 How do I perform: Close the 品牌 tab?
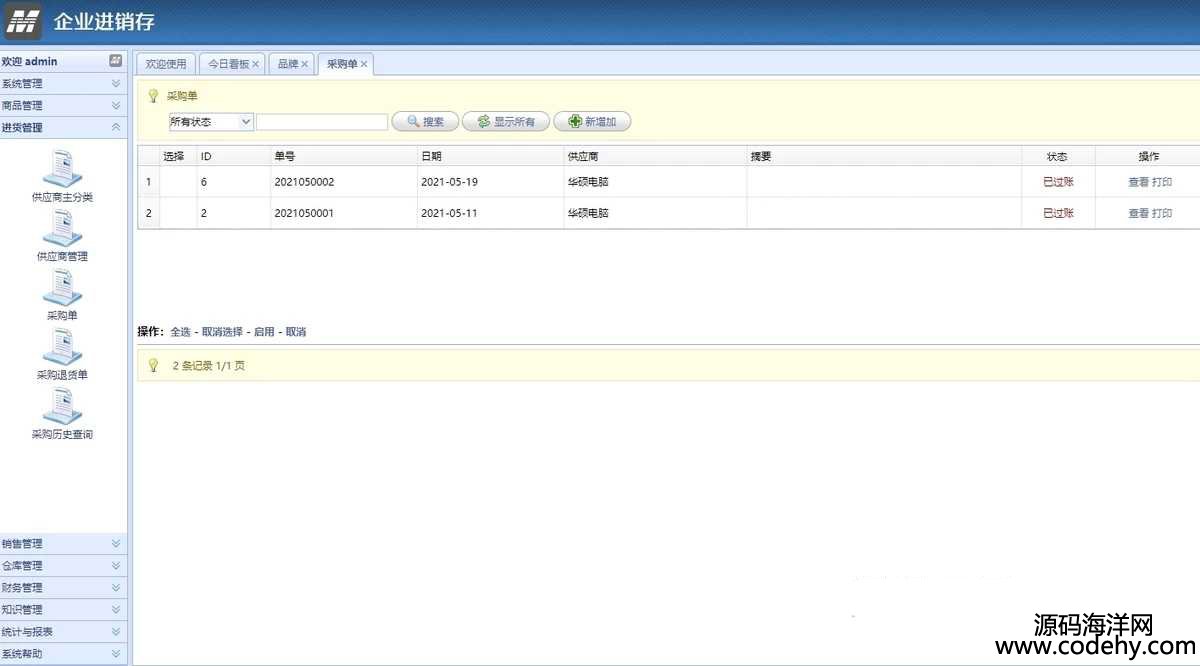[304, 64]
